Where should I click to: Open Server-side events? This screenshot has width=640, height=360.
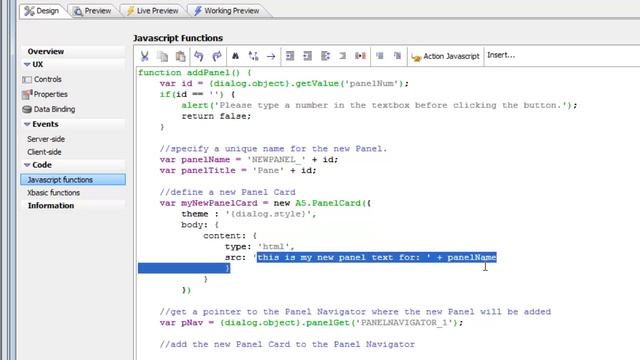[x=46, y=139]
